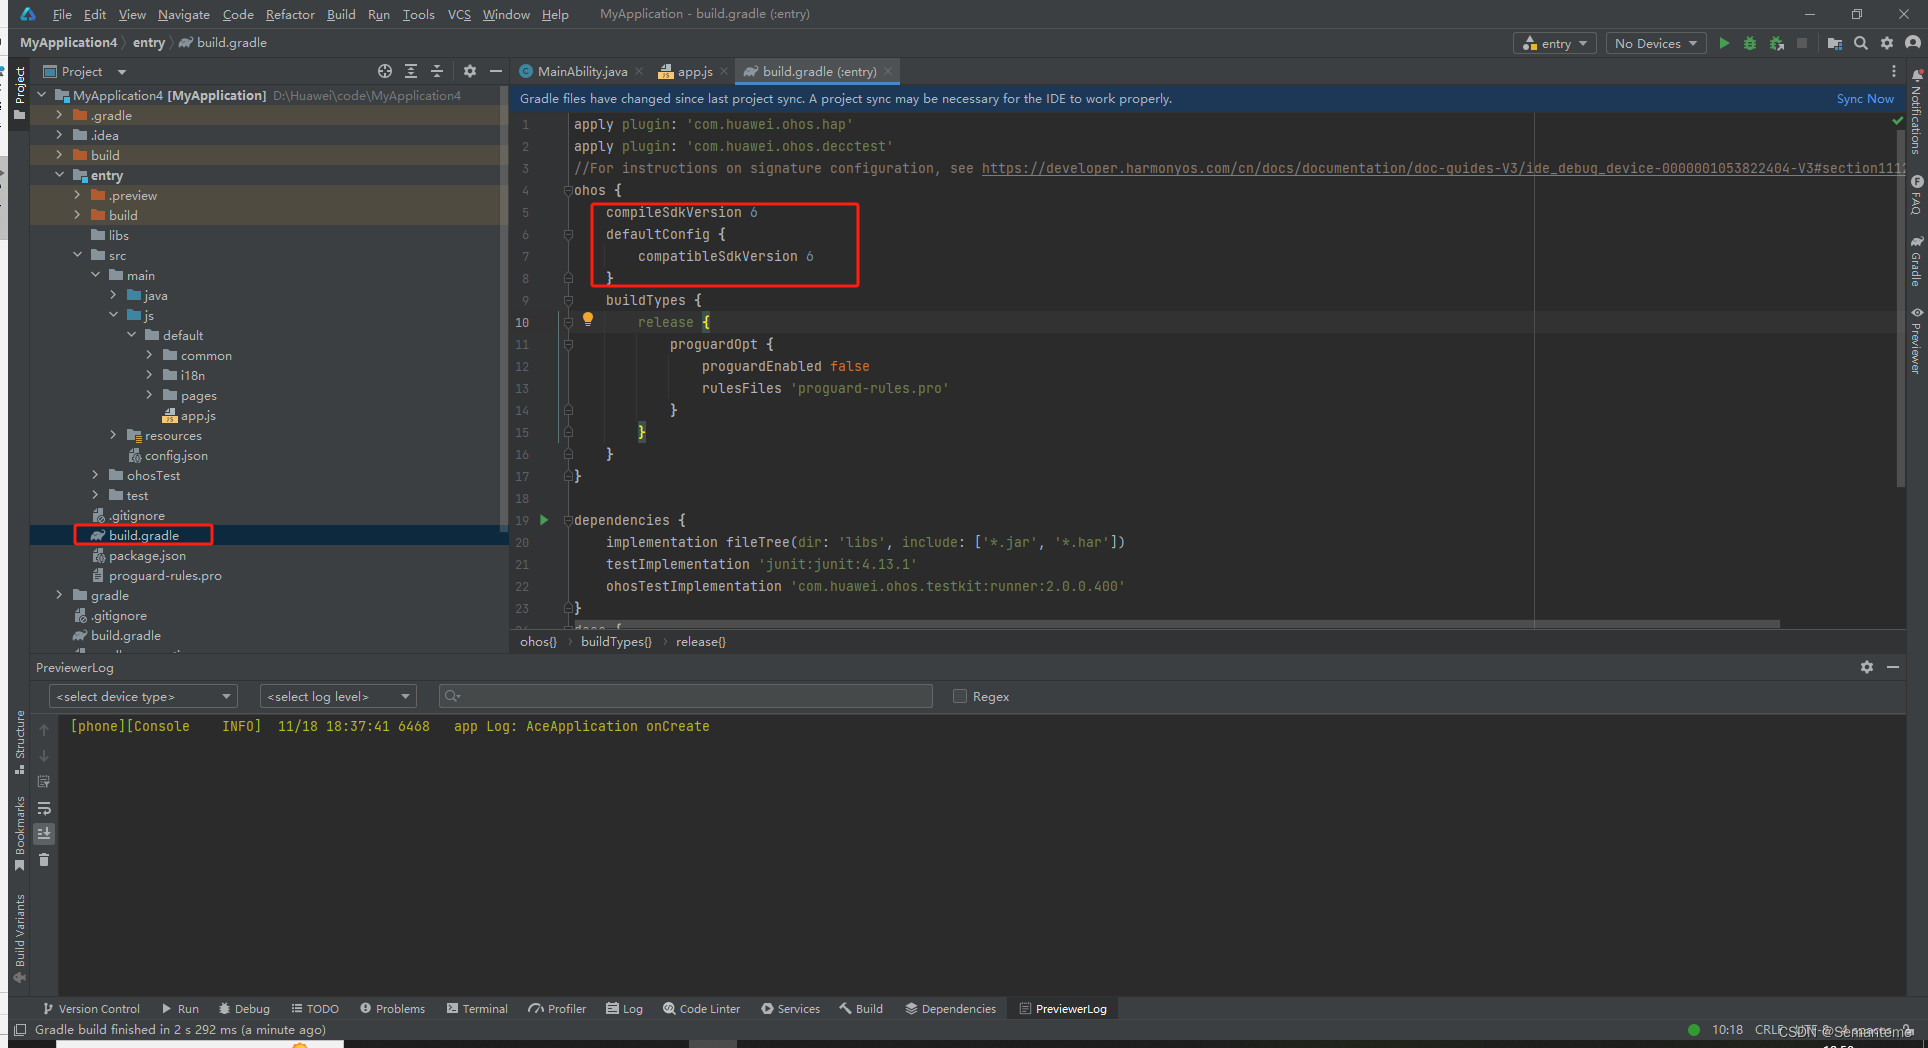Expand the ohosTest folder
The image size is (1928, 1048).
(x=95, y=475)
